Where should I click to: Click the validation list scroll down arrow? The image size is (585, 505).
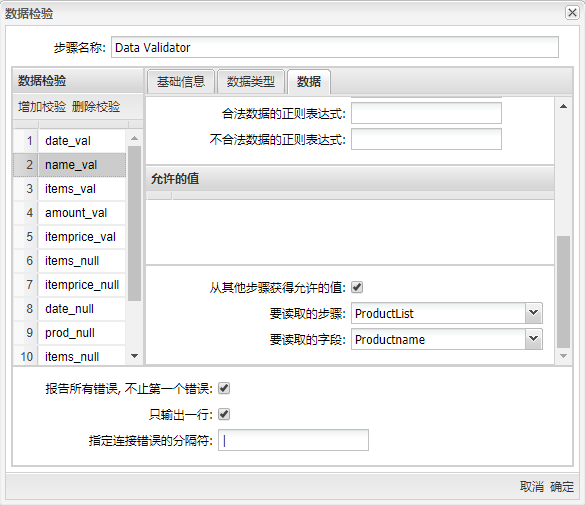tap(135, 356)
